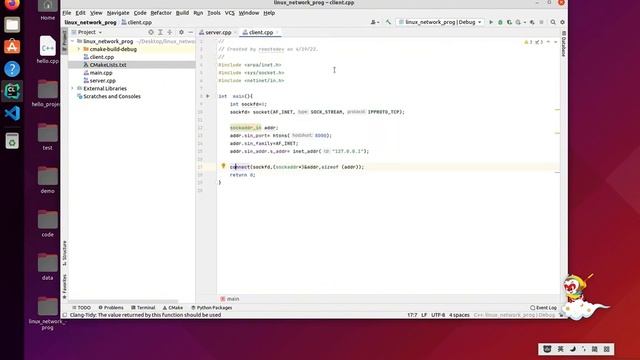Click the Build hammer icon
This screenshot has height=360, width=640.
388,22
